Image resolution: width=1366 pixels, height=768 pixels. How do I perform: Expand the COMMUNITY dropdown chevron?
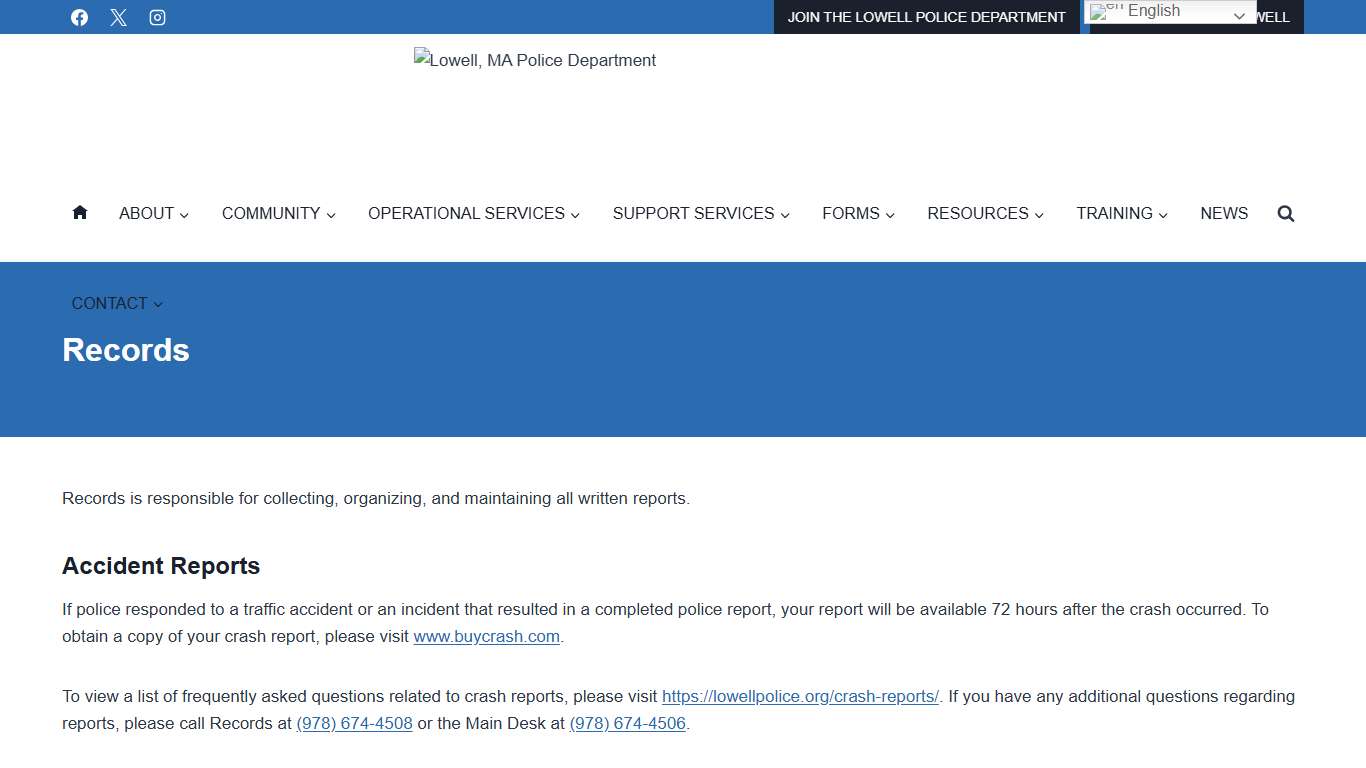point(331,214)
